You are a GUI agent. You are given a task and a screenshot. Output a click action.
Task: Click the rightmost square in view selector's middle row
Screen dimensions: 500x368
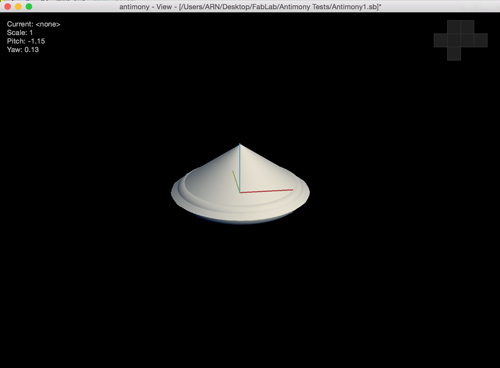481,40
